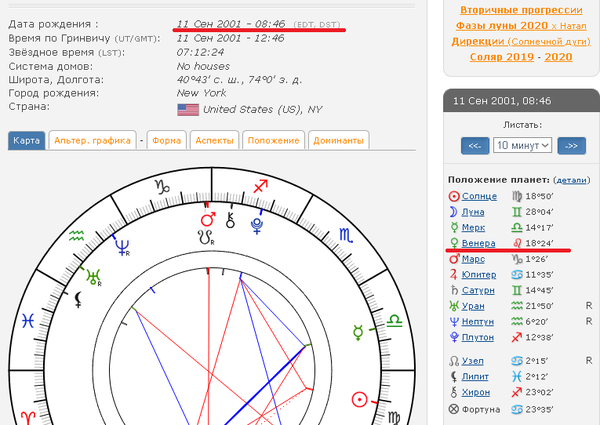This screenshot has height=425, width=600.
Task: Open Дирекции (Солнечной дуги) link
Action: [521, 41]
